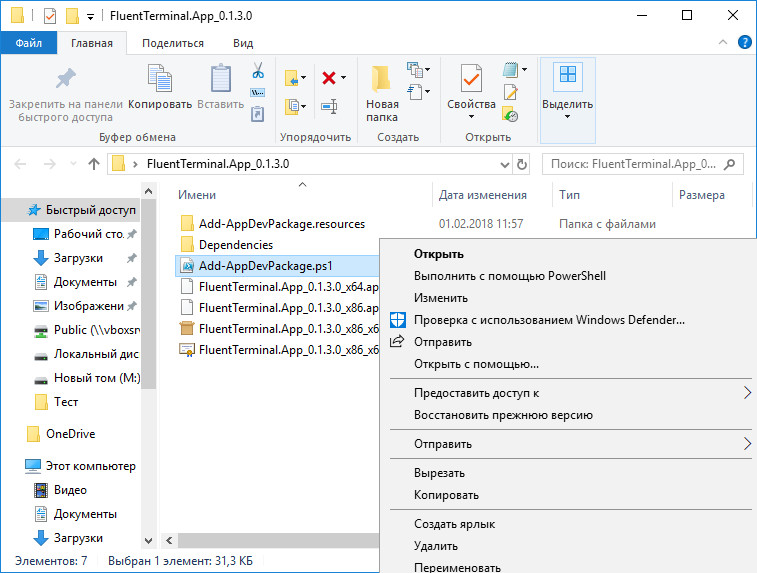Click new folder icon in title bar
Viewport: 757px width, 573px height.
click(x=72, y=16)
